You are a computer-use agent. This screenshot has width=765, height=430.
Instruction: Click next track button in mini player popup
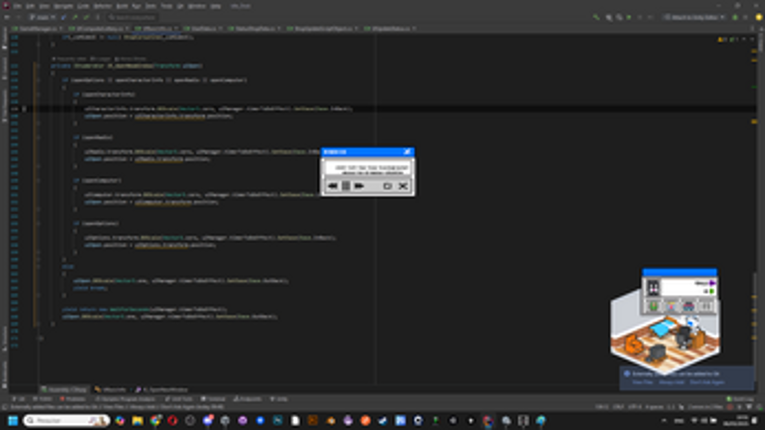tap(359, 186)
